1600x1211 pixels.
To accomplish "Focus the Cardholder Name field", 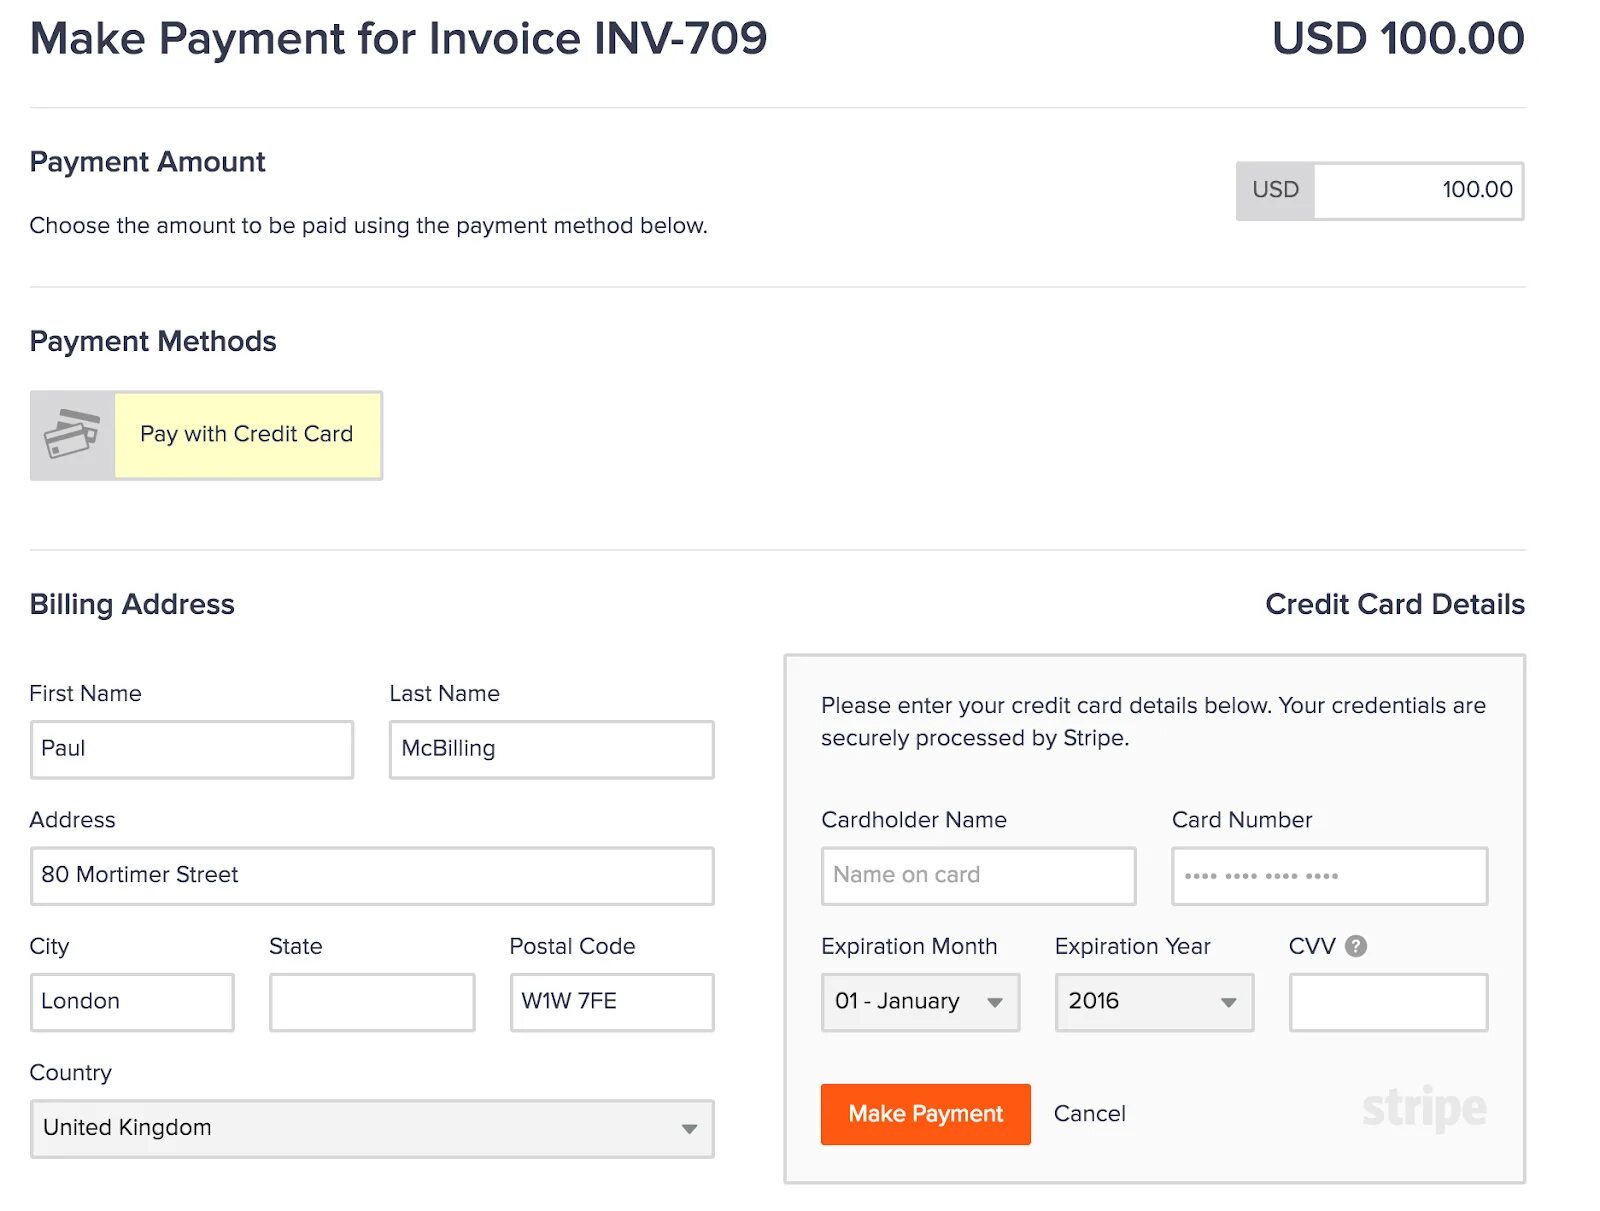I will 978,876.
